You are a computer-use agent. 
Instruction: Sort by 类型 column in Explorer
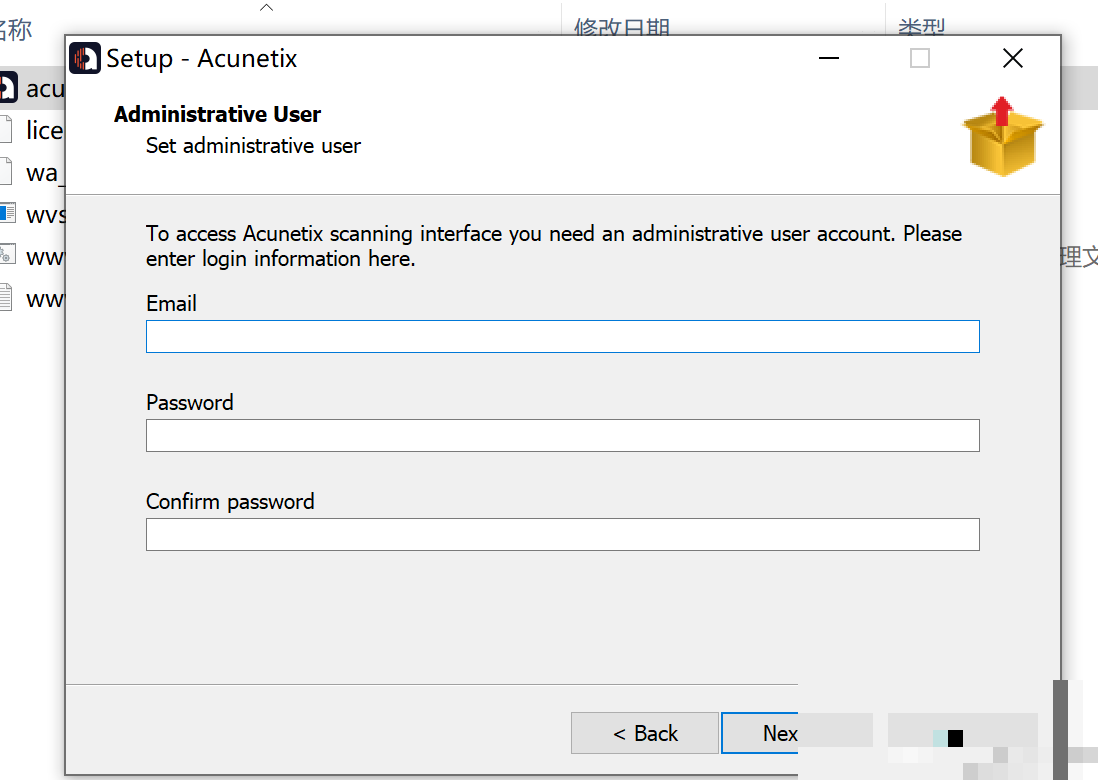tap(922, 27)
